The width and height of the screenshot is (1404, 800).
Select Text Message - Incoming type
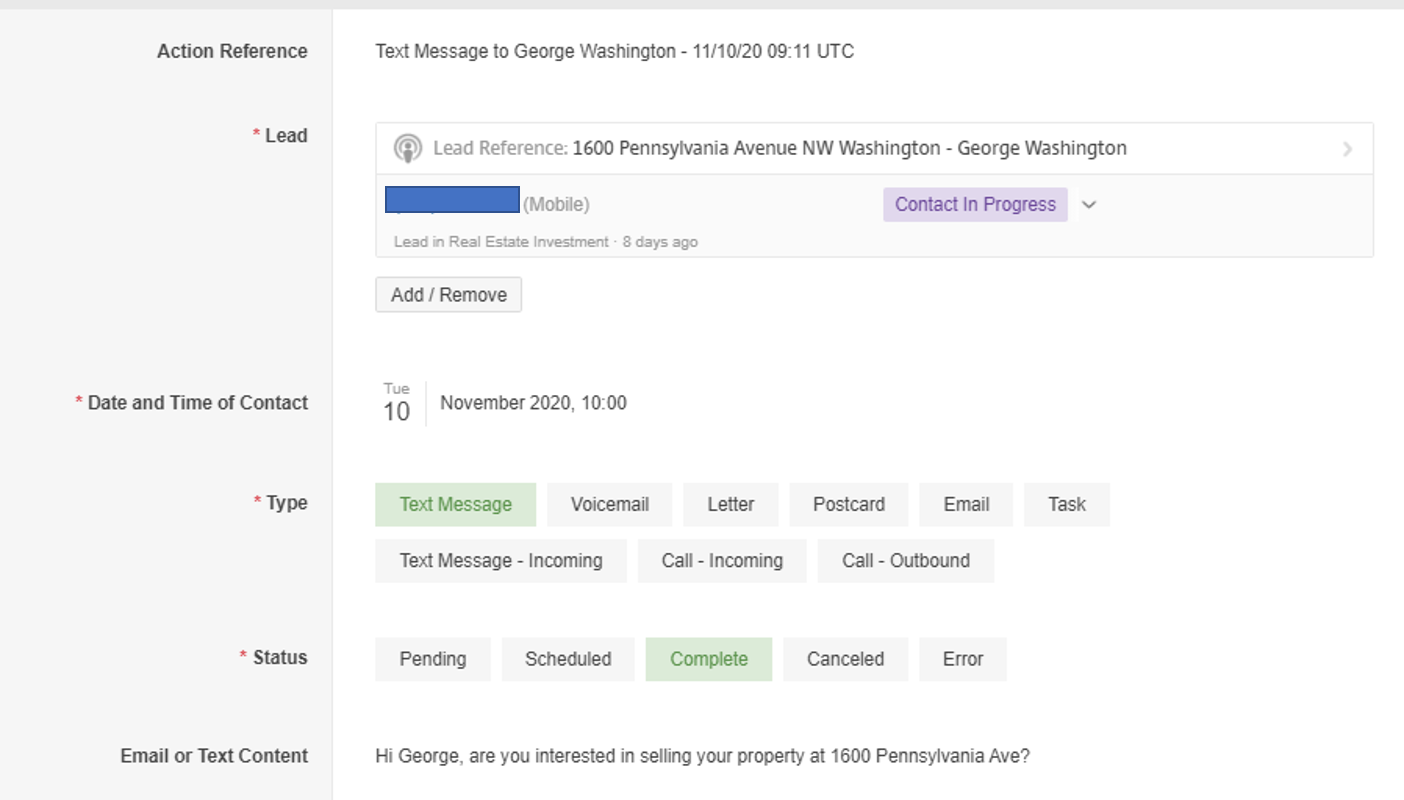tap(500, 561)
